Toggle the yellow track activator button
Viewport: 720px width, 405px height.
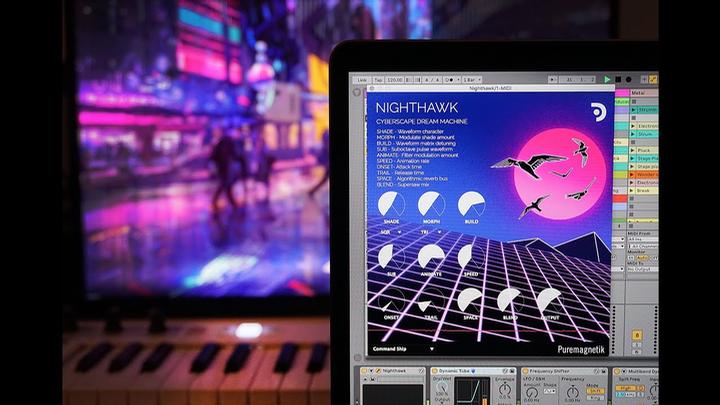pos(637,335)
